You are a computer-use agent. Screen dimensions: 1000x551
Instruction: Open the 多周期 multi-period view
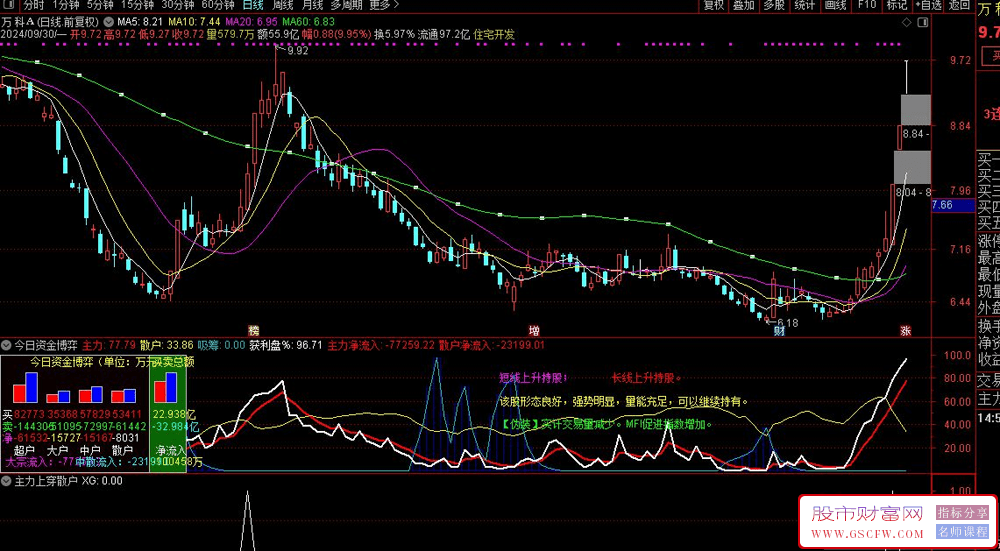pyautogui.click(x=346, y=5)
